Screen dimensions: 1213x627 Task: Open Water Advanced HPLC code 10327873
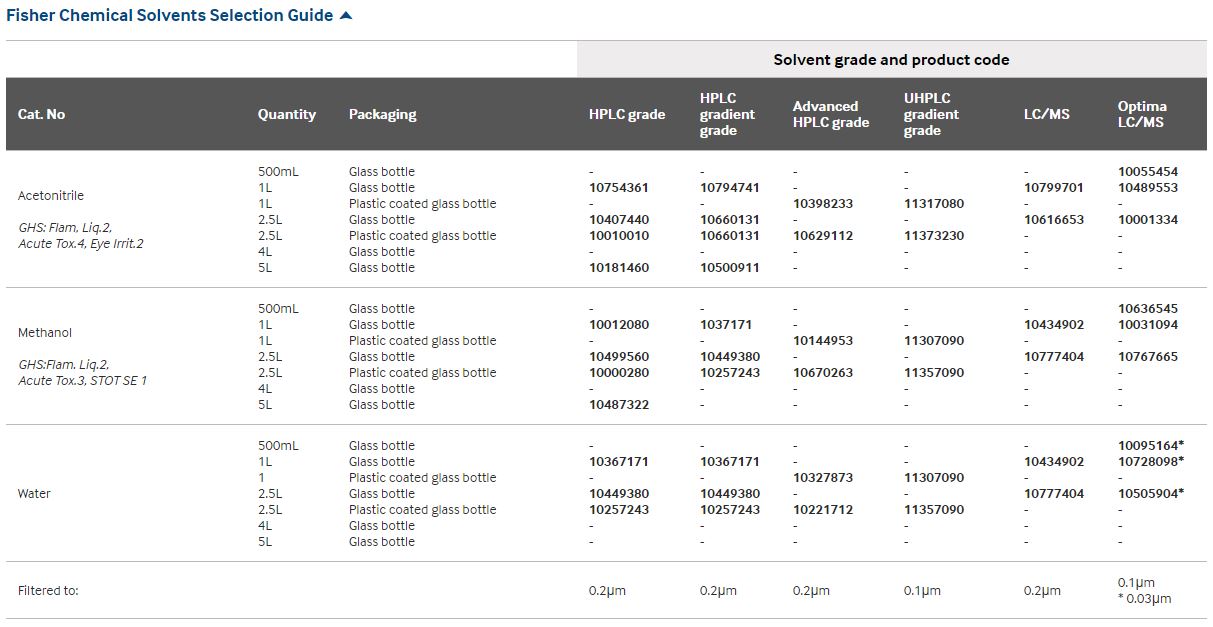pos(822,478)
